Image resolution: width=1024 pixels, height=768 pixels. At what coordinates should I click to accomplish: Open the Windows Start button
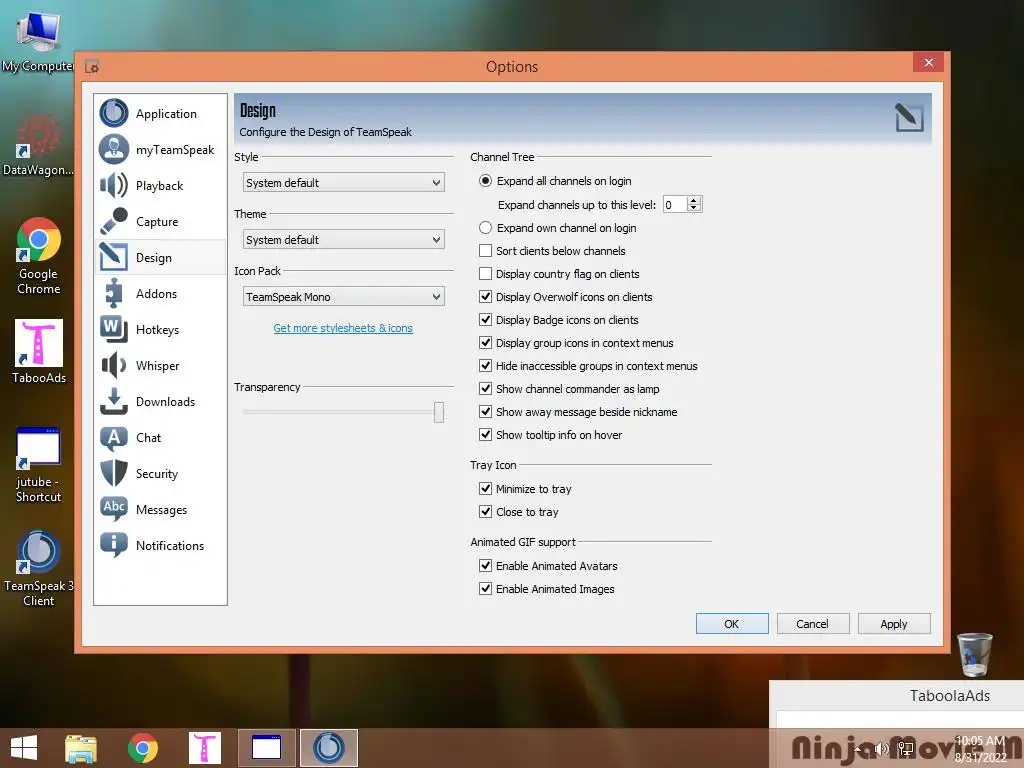coord(24,748)
